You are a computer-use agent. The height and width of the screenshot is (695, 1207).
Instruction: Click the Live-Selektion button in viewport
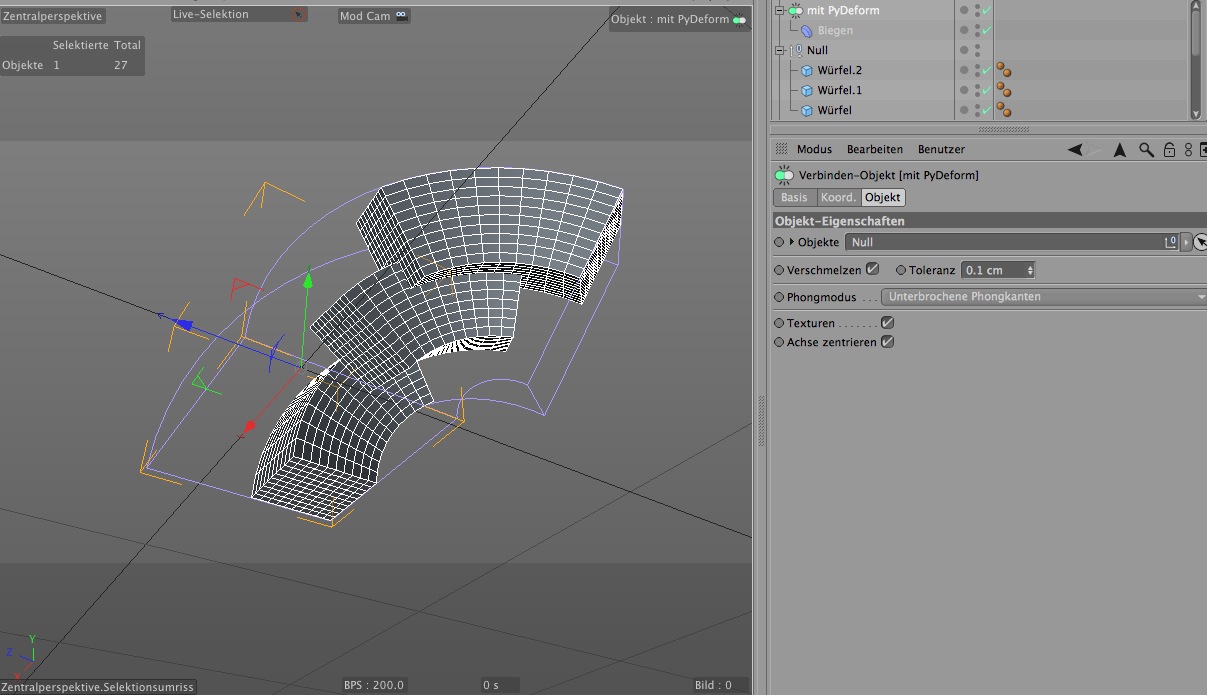point(238,15)
